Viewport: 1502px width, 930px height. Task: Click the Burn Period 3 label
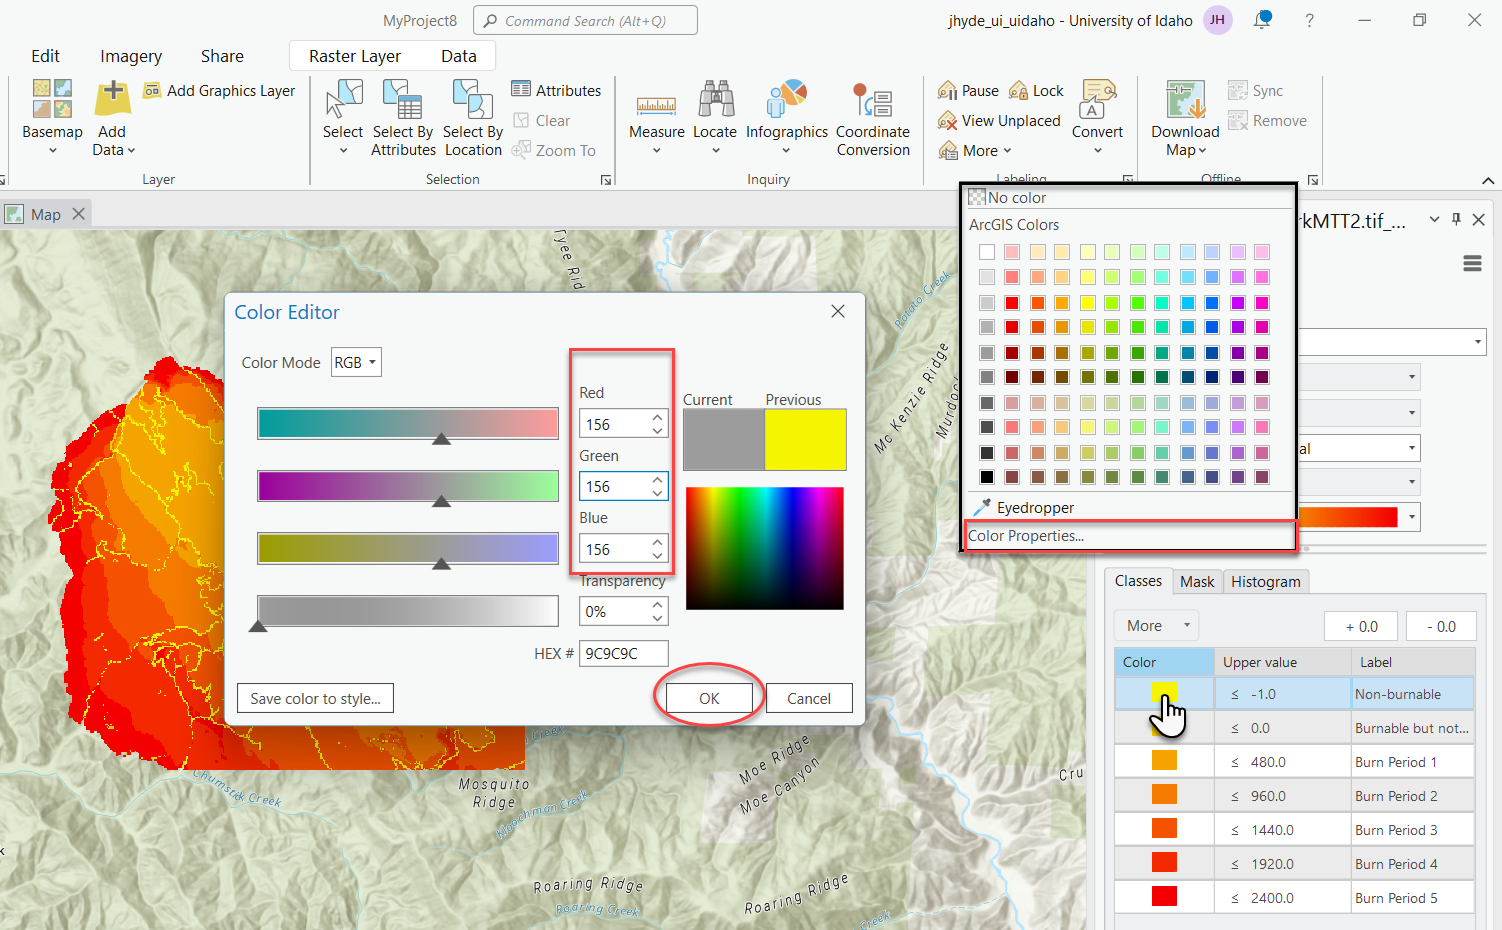point(1396,829)
